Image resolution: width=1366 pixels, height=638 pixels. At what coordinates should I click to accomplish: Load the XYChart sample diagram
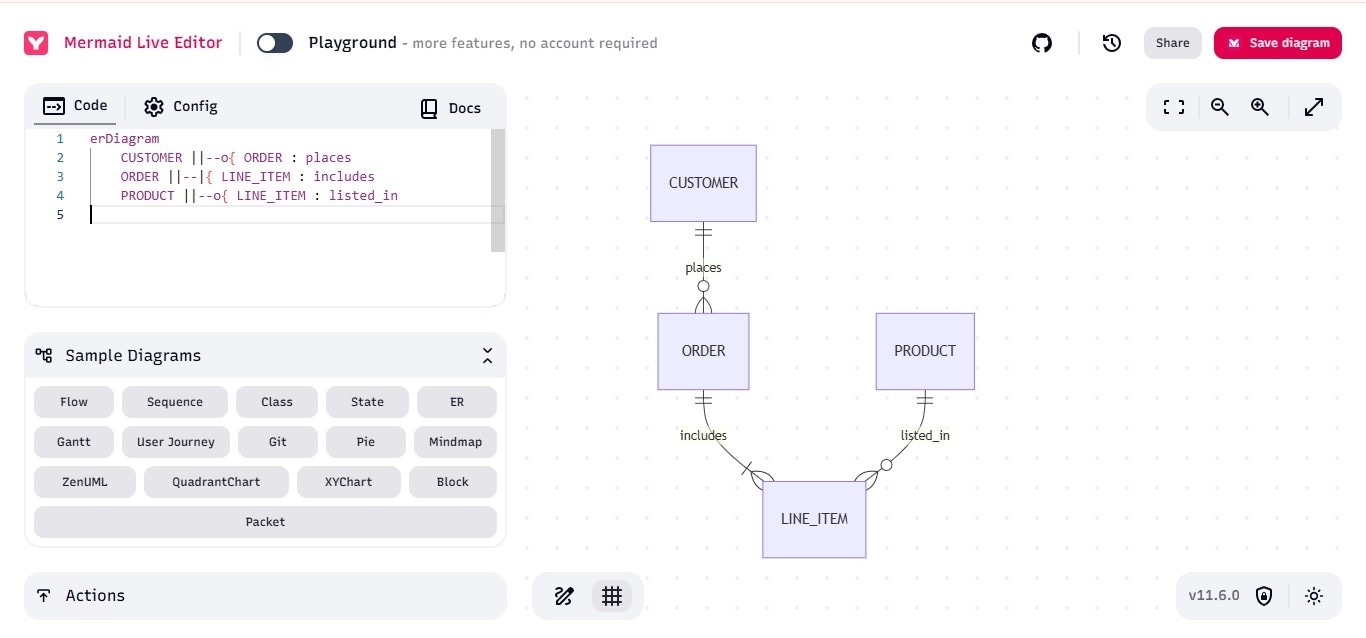[x=349, y=482]
